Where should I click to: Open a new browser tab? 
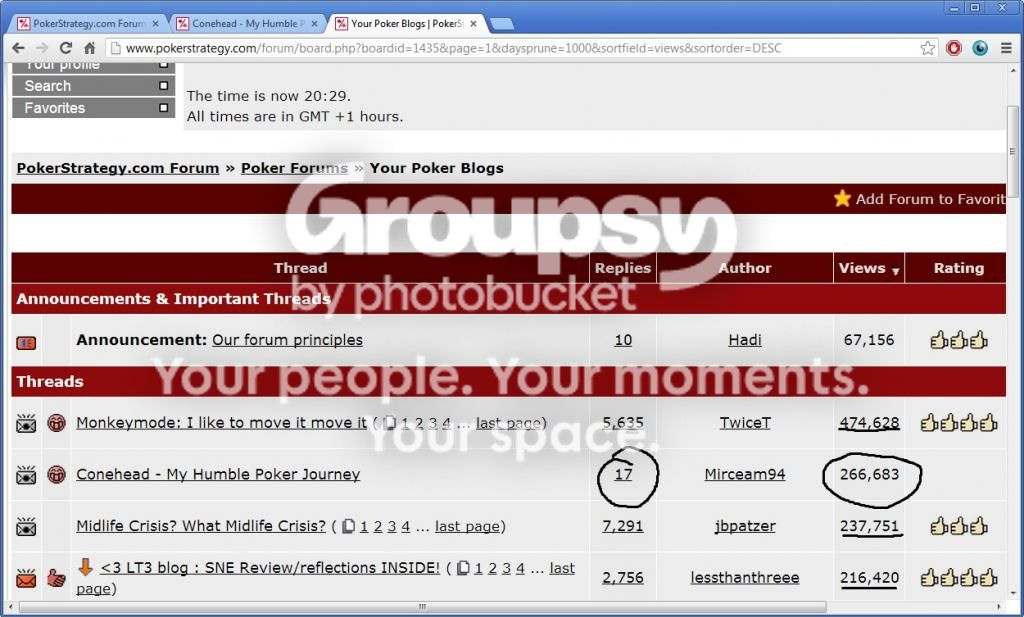(x=502, y=24)
